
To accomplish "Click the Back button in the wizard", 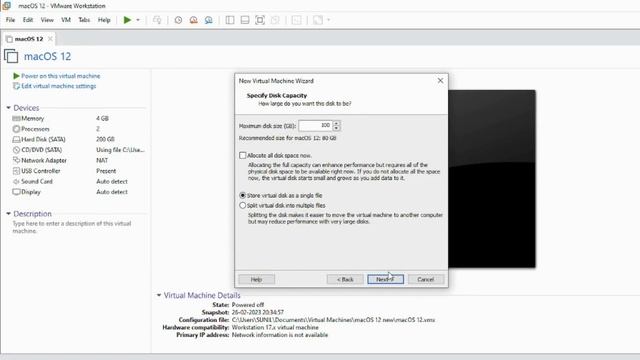I will (345, 280).
